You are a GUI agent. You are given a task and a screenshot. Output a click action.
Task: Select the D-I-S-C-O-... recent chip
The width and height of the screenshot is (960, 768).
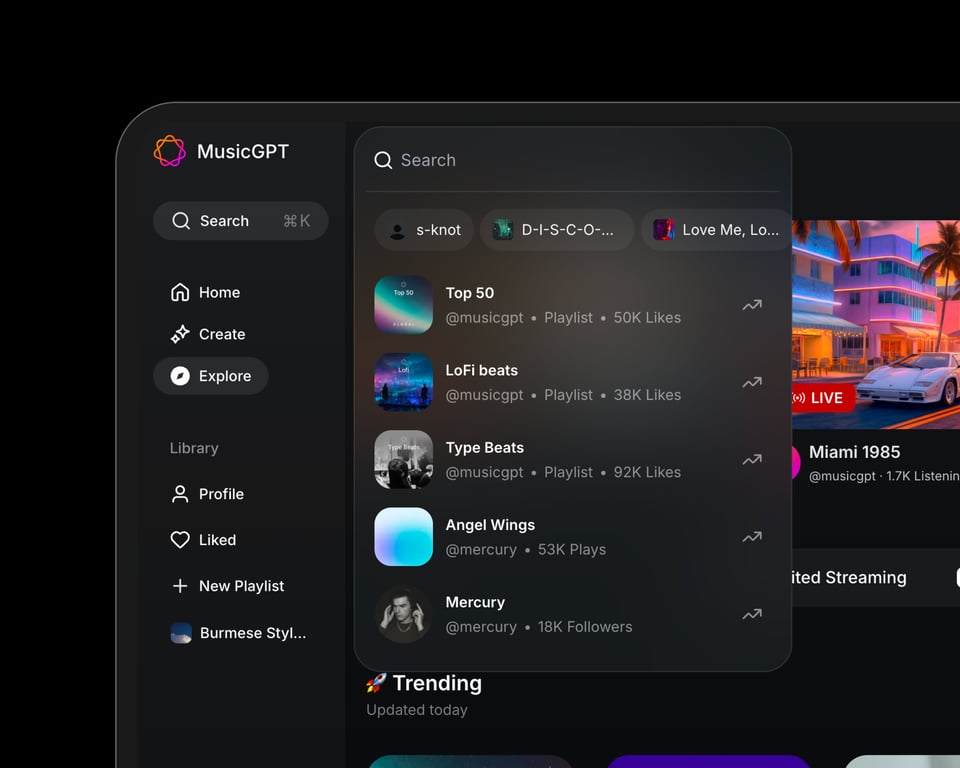[x=557, y=230]
